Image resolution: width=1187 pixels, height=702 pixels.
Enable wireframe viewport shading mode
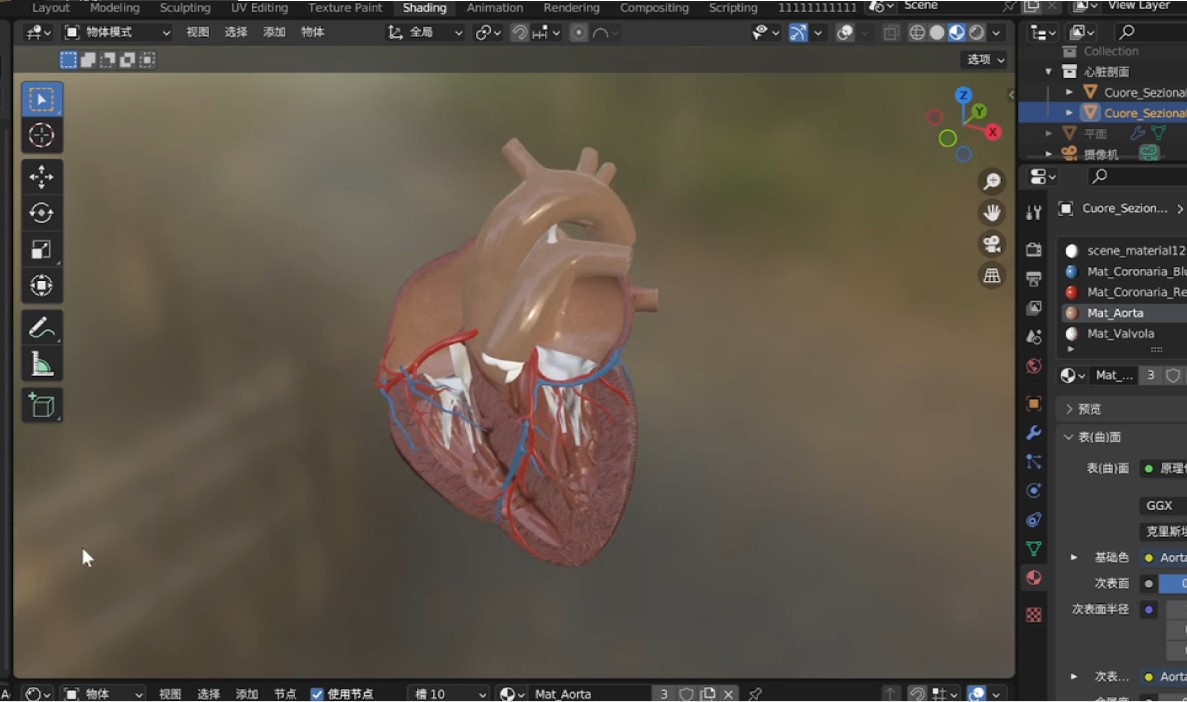click(x=917, y=33)
